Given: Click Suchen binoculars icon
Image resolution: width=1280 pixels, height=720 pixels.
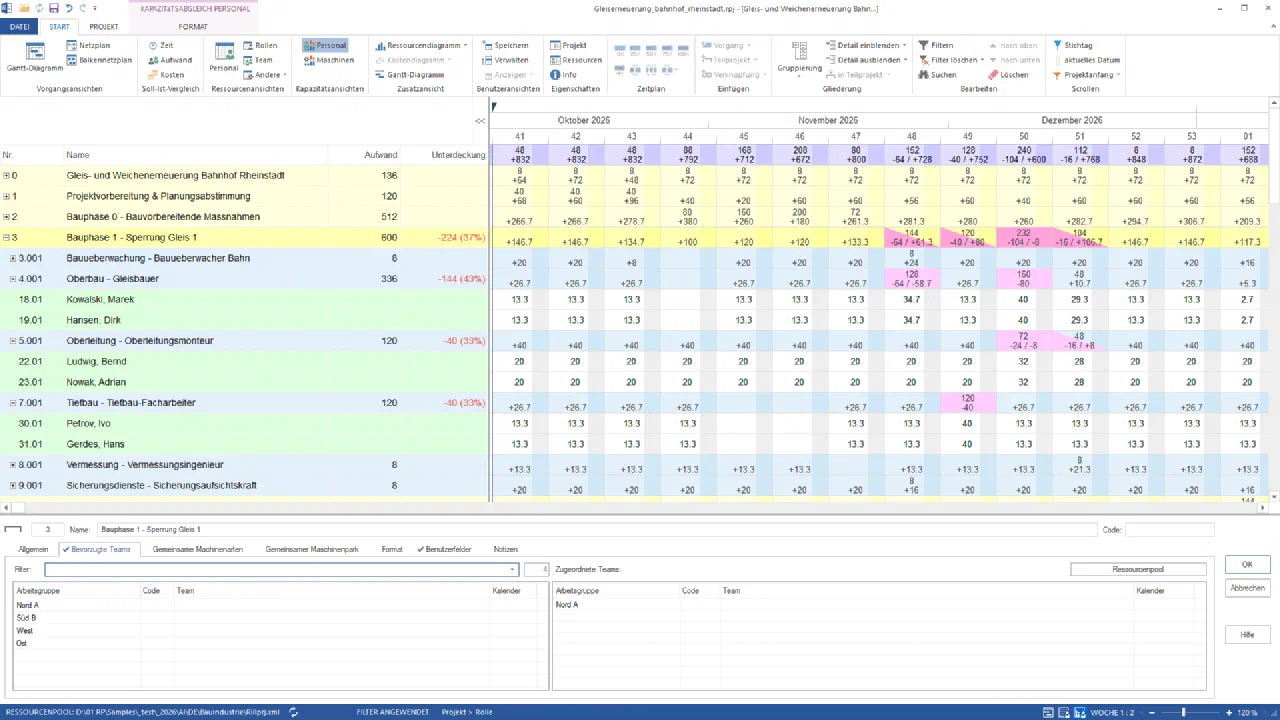Looking at the screenshot, I should tap(922, 75).
